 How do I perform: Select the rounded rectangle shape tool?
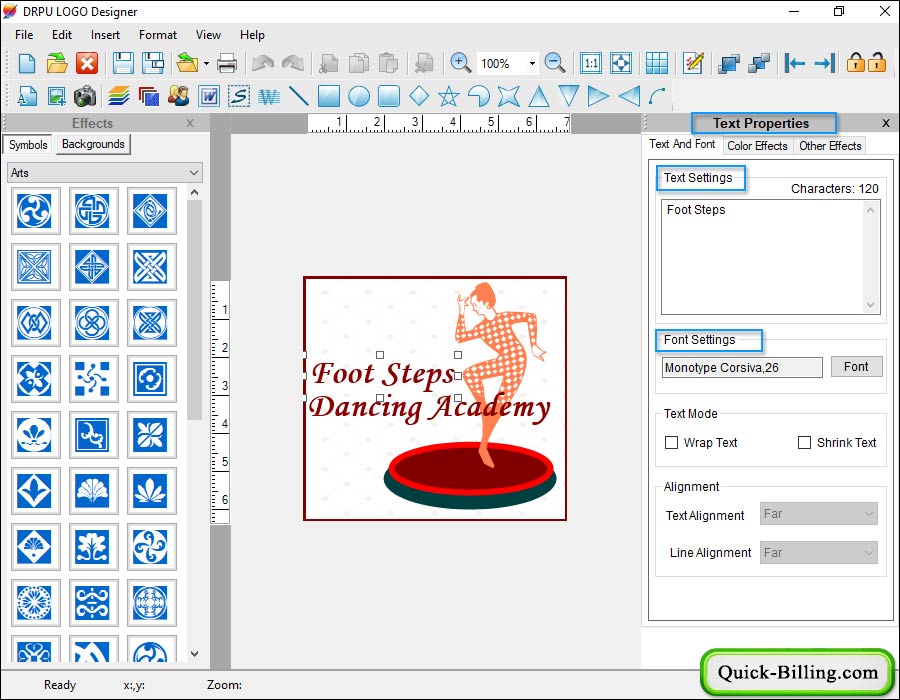coord(389,96)
